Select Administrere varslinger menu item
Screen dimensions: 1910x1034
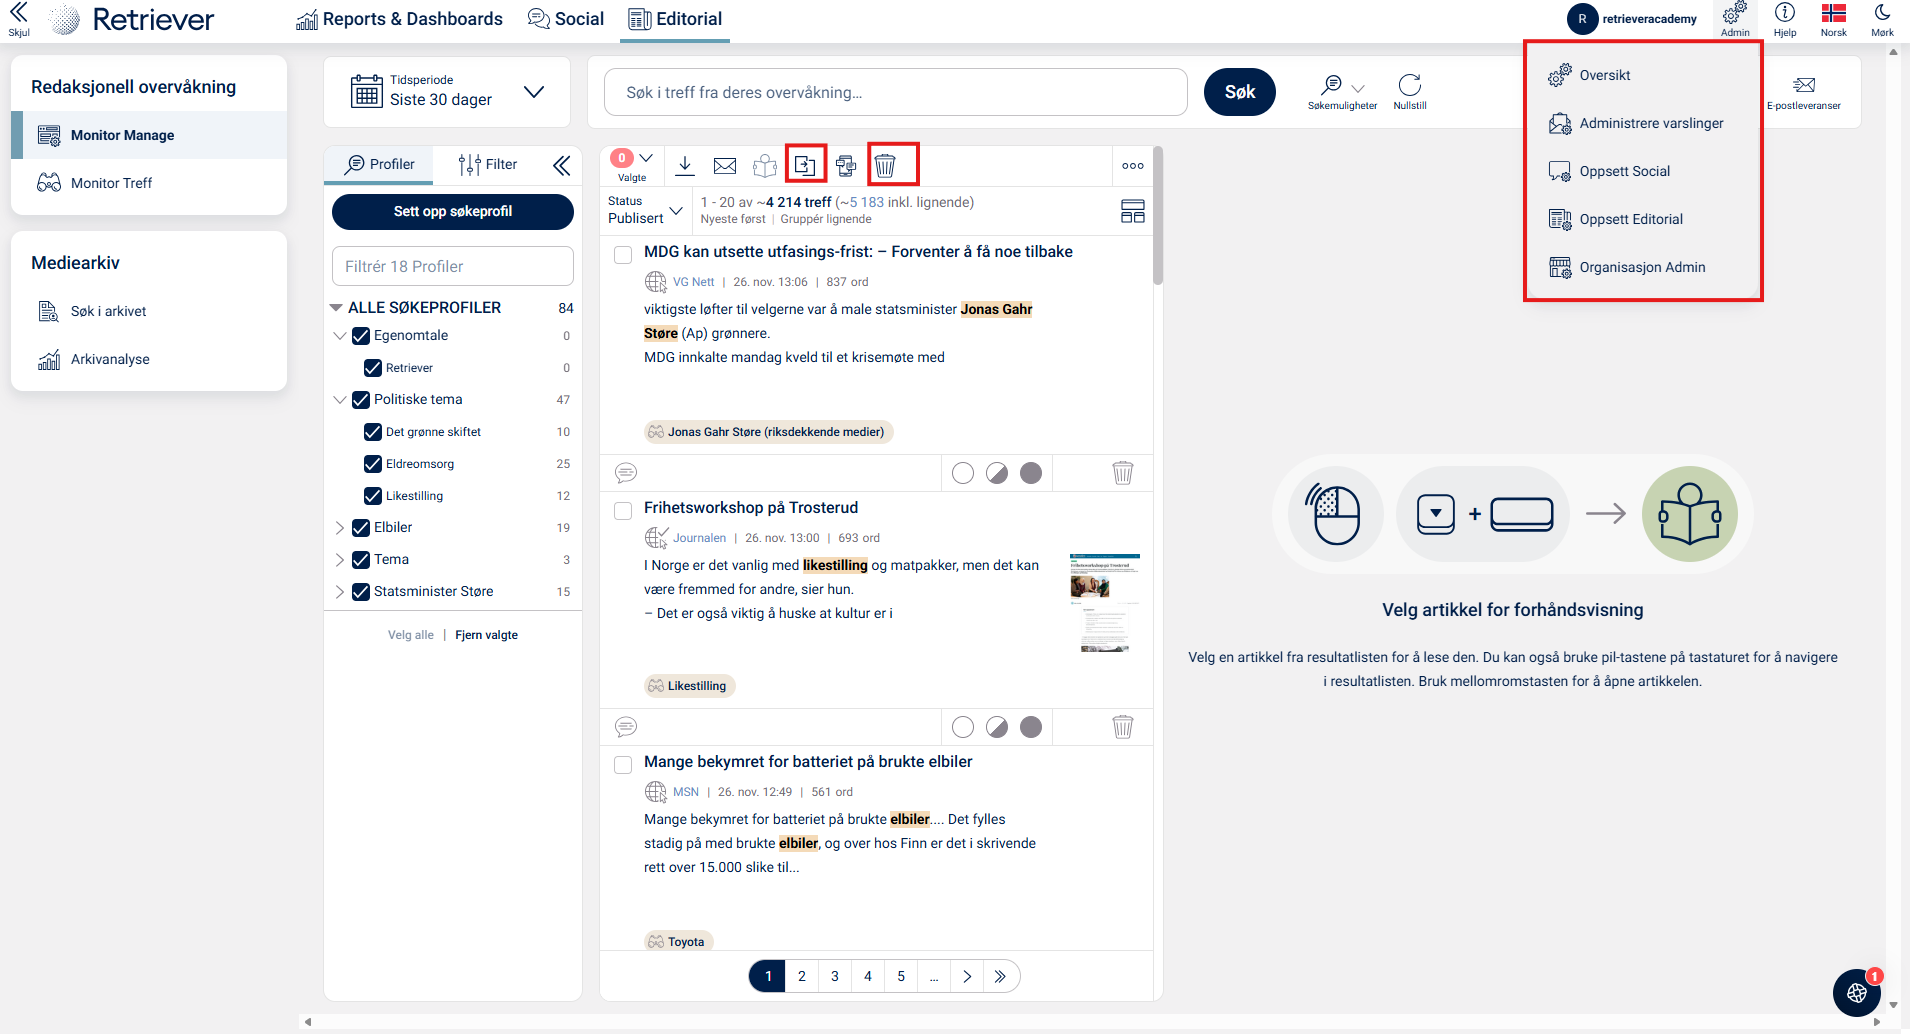(1642, 123)
